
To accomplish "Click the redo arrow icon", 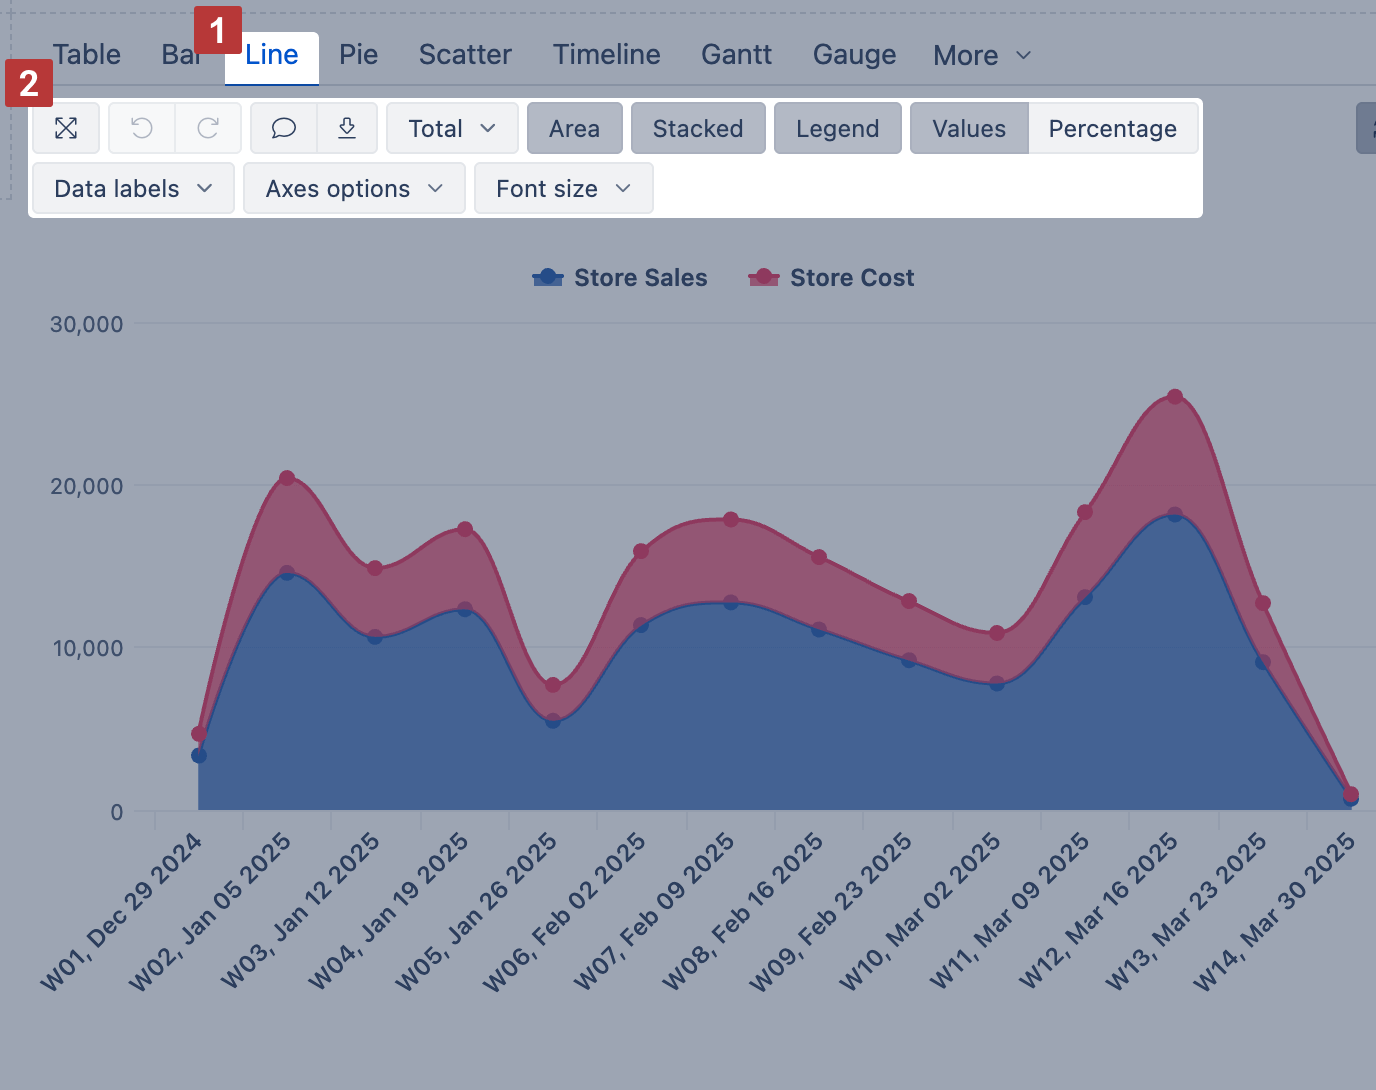I will [208, 128].
